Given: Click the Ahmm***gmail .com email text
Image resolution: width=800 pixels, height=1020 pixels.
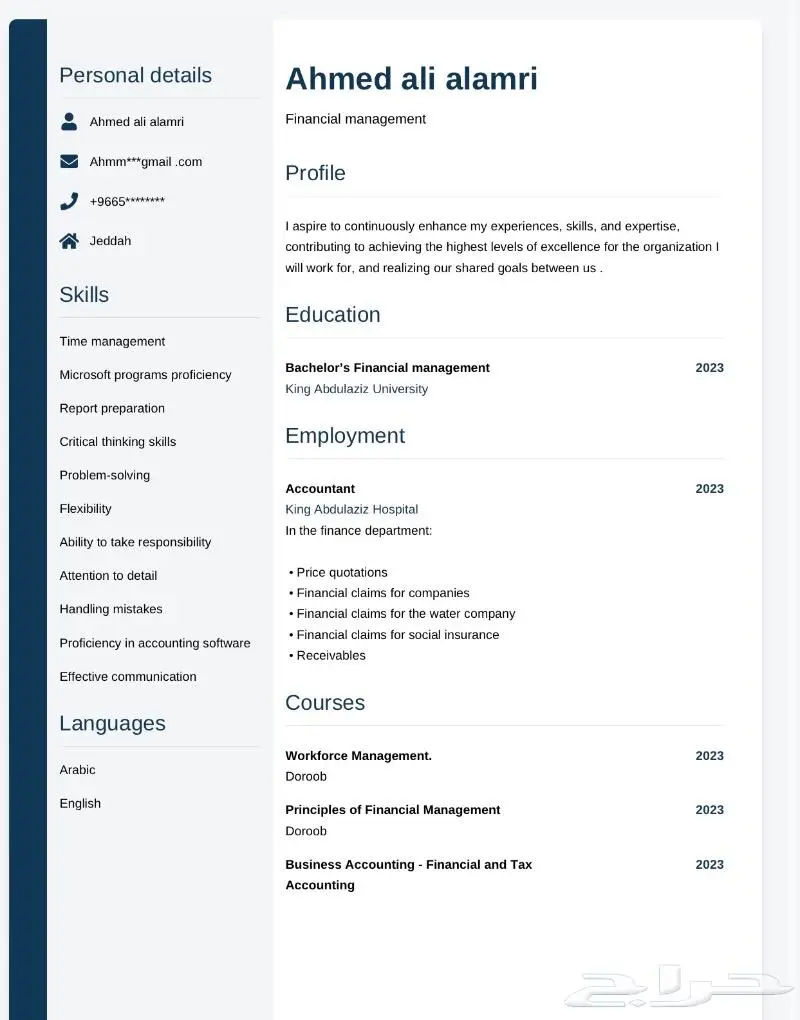Looking at the screenshot, I should (146, 161).
